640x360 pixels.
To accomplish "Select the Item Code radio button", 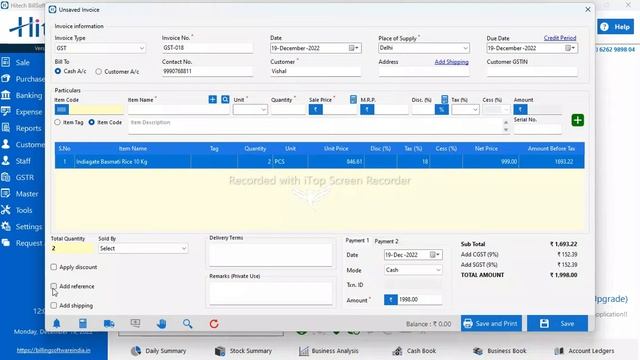I will tap(91, 122).
